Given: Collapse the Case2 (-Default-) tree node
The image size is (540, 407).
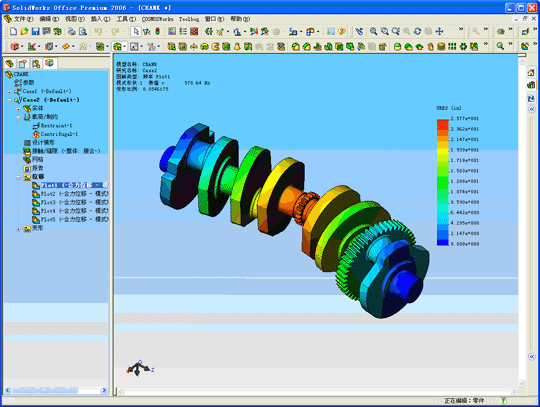Looking at the screenshot, I should click(10, 101).
